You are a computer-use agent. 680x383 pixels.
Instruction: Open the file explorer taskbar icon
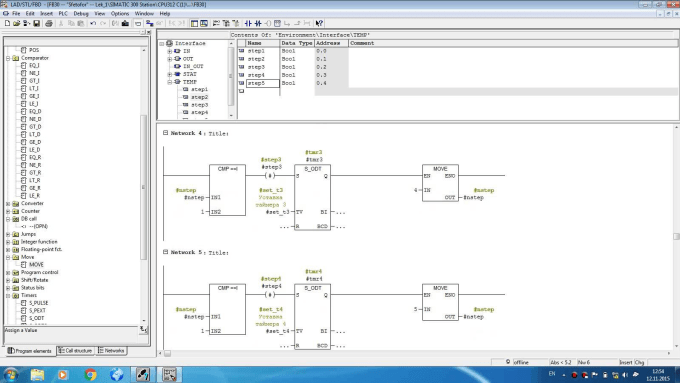coord(37,374)
